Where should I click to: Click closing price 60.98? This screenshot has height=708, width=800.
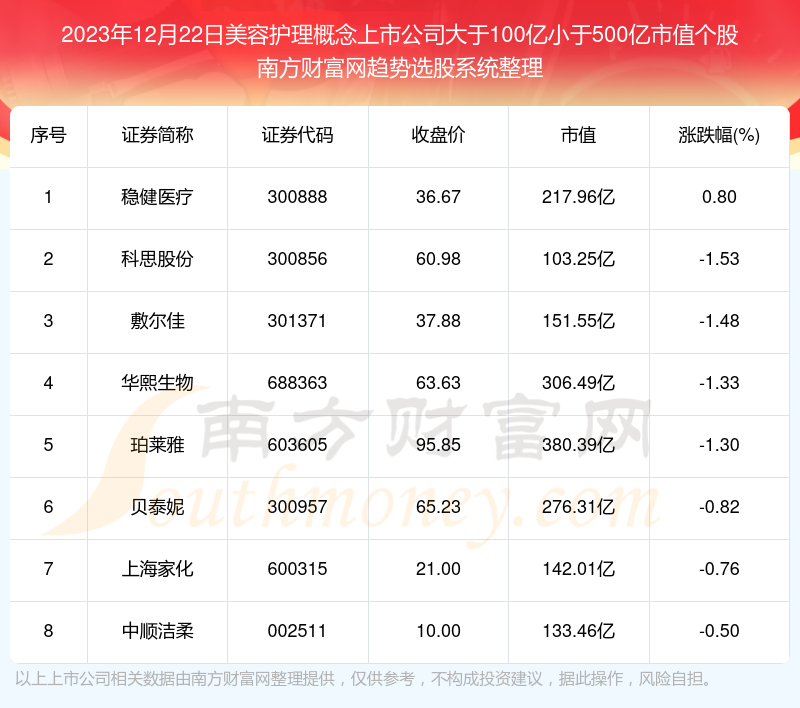pyautogui.click(x=438, y=259)
